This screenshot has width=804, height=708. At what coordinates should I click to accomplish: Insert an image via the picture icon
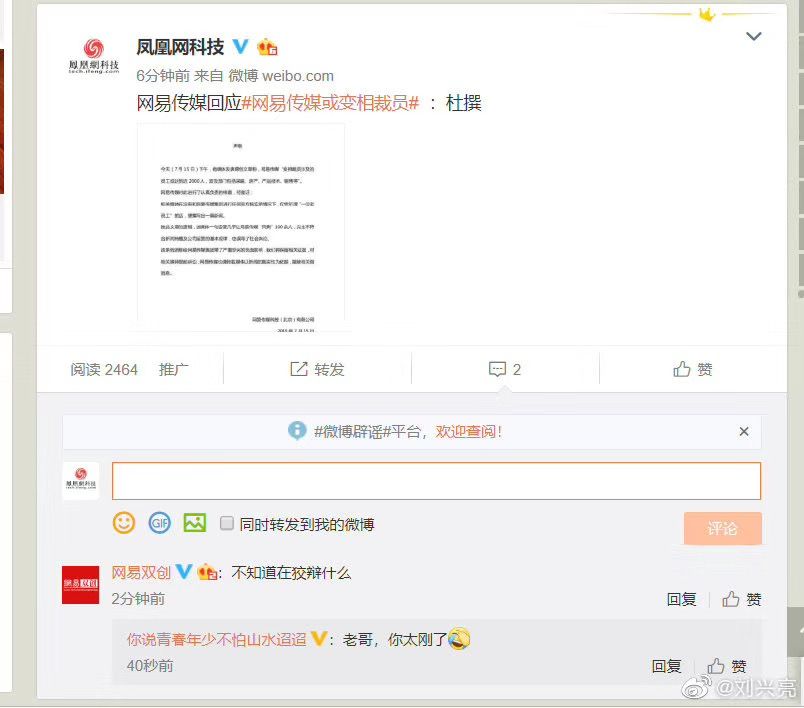point(195,523)
